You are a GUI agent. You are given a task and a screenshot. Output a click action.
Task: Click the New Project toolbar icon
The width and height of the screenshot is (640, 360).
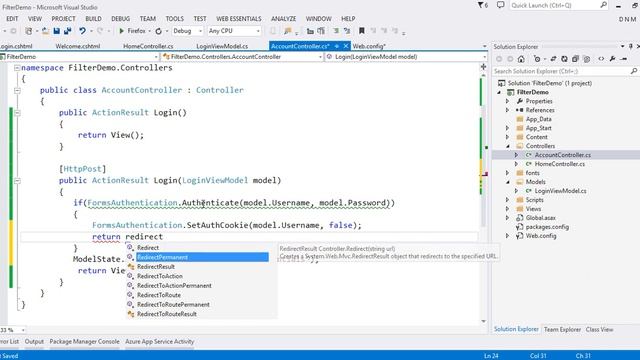[29, 31]
